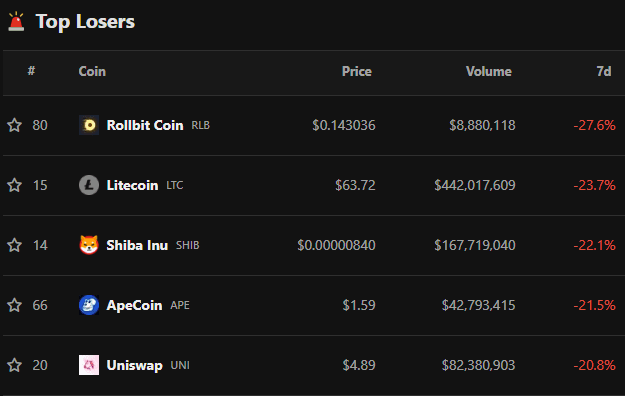Click the red siren Top Losers icon
The width and height of the screenshot is (625, 396).
tap(16, 22)
